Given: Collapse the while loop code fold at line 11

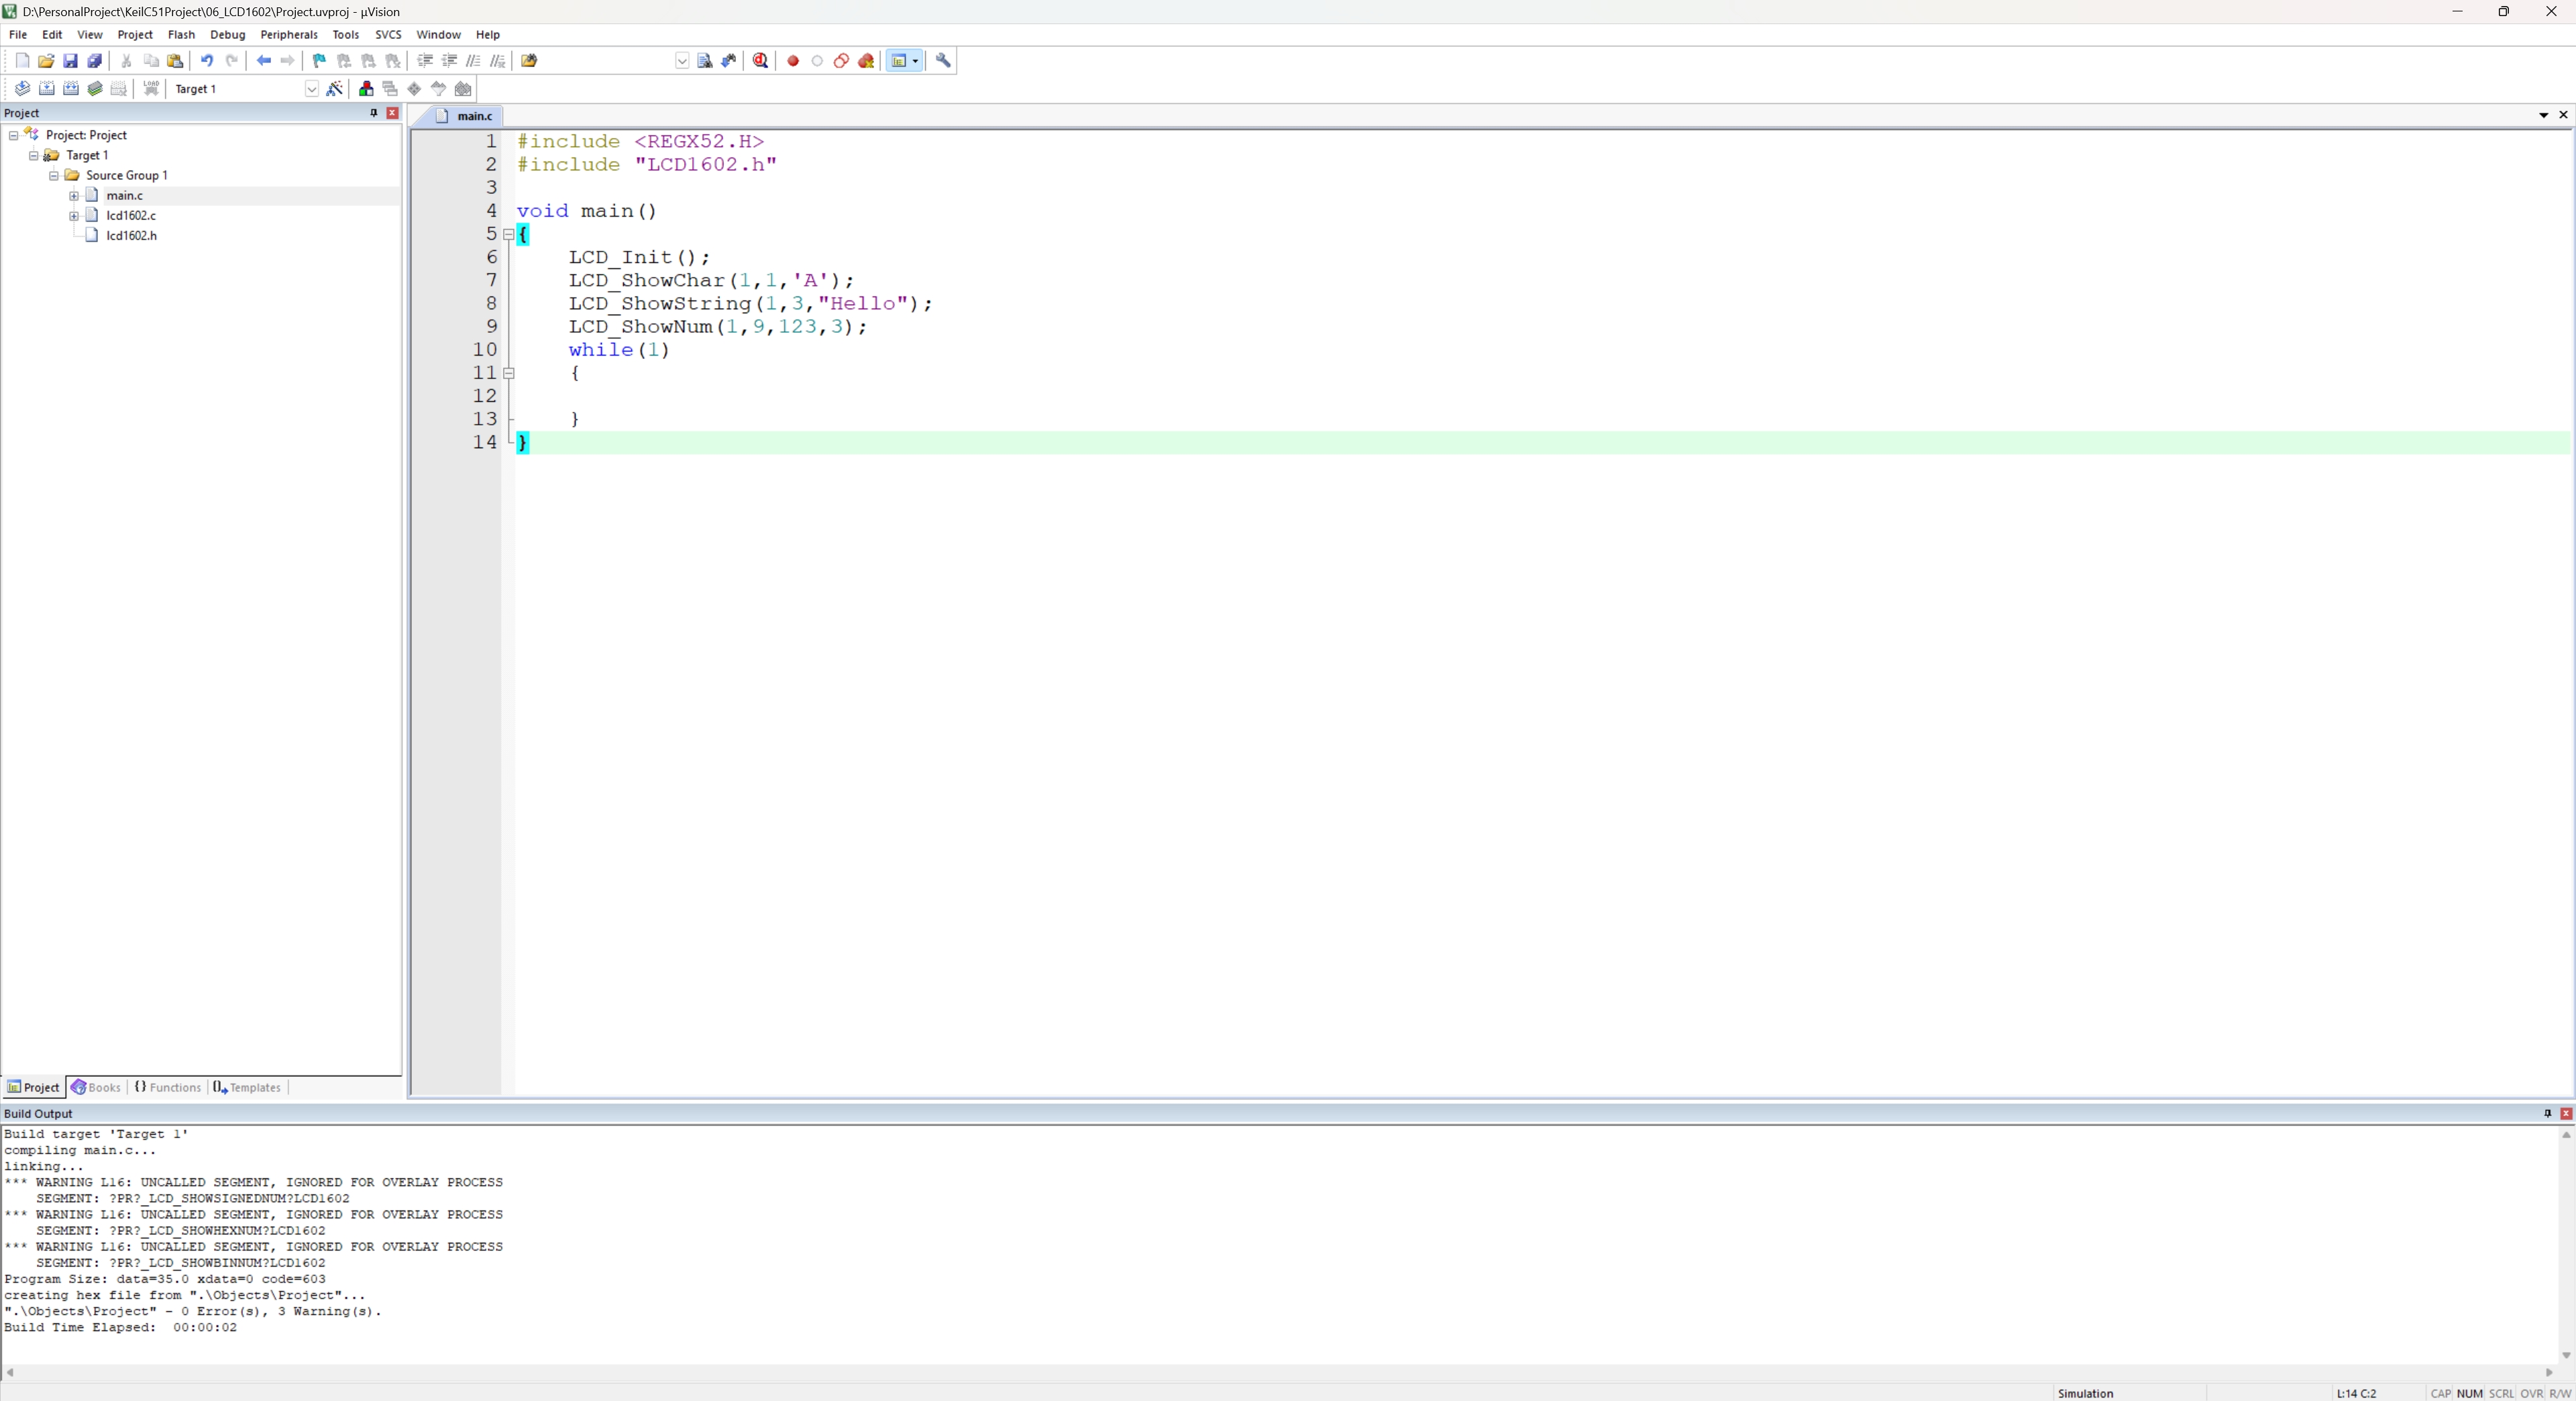Looking at the screenshot, I should point(509,373).
